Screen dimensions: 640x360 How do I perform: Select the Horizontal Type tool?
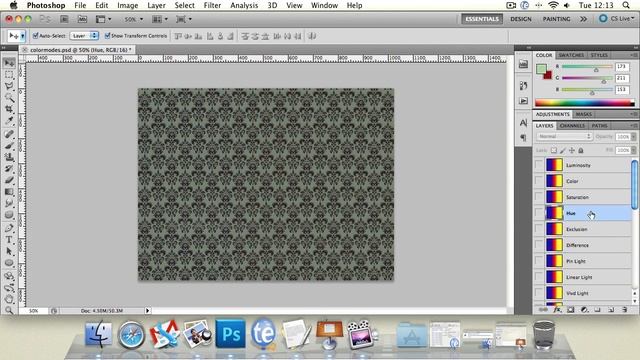point(9,240)
